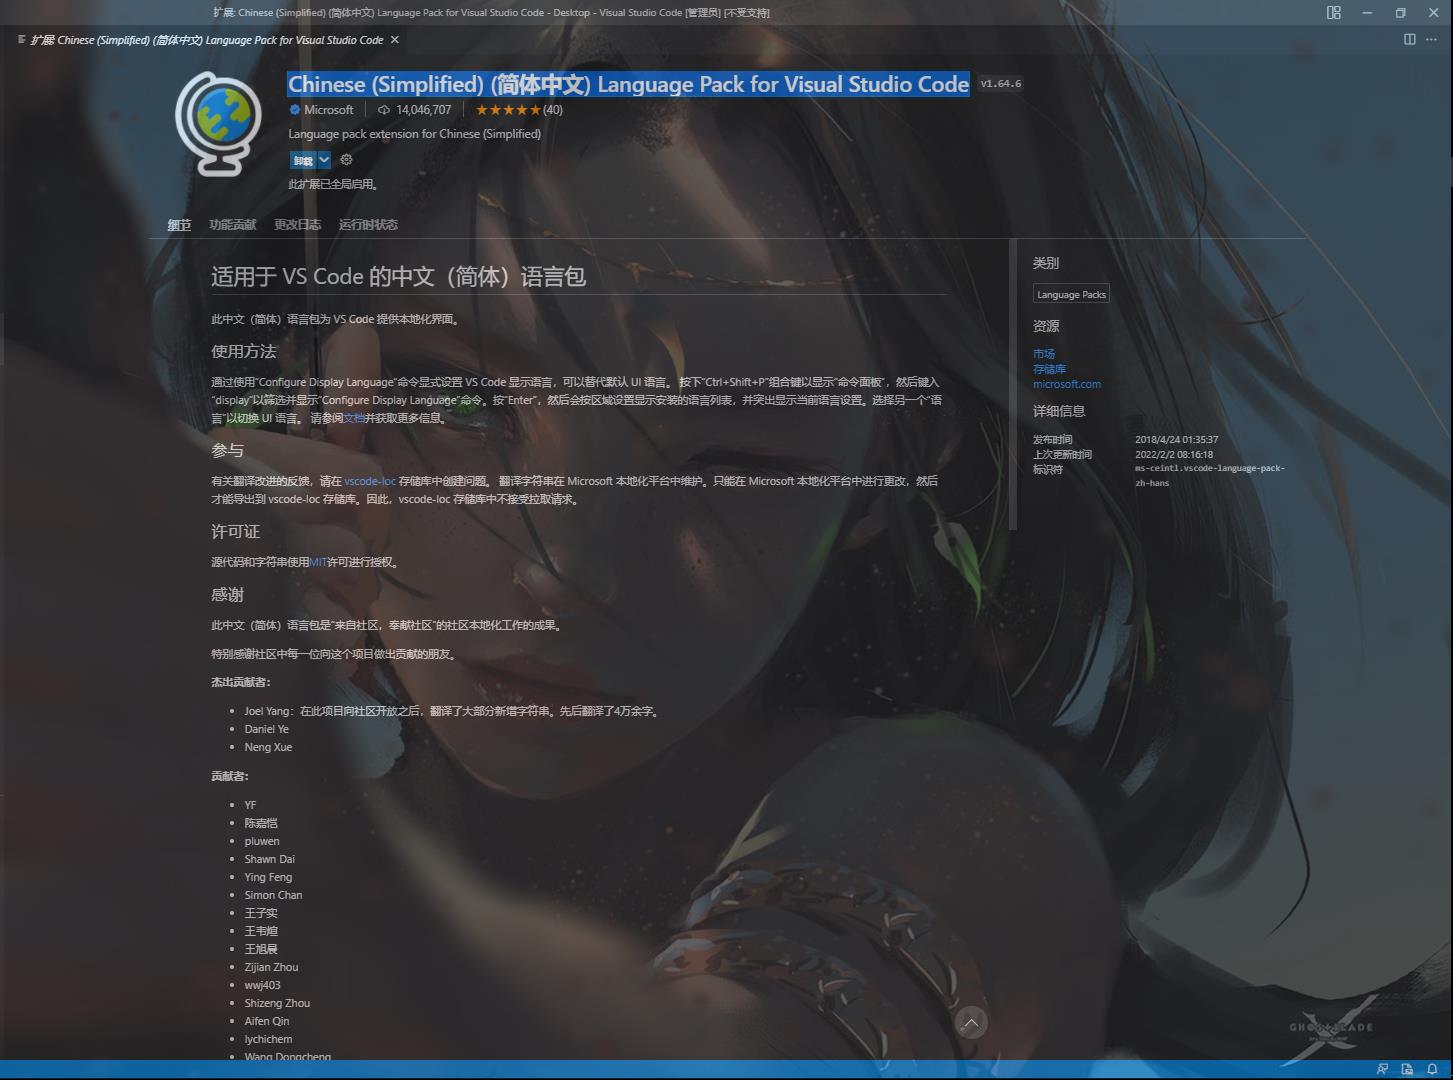Click the scroll-to-top circular arrow button

(971, 1022)
